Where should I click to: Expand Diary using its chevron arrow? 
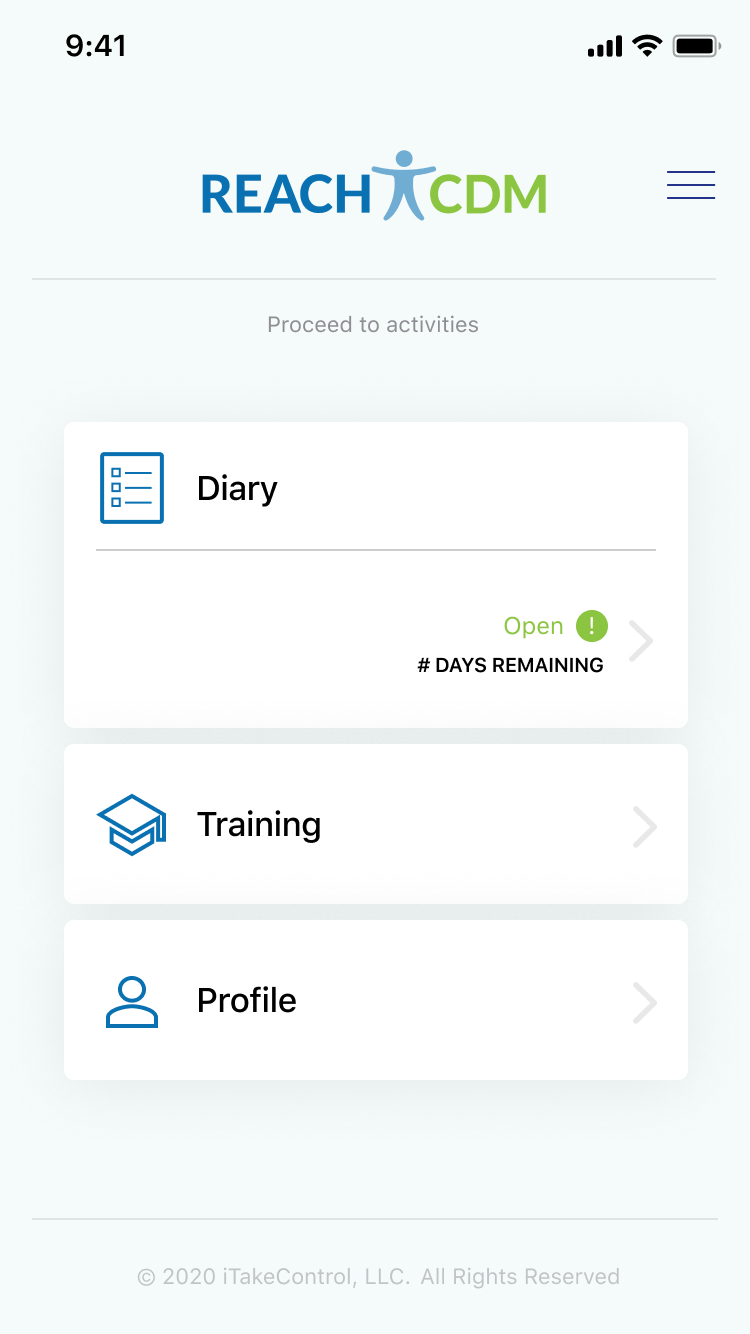coord(641,641)
